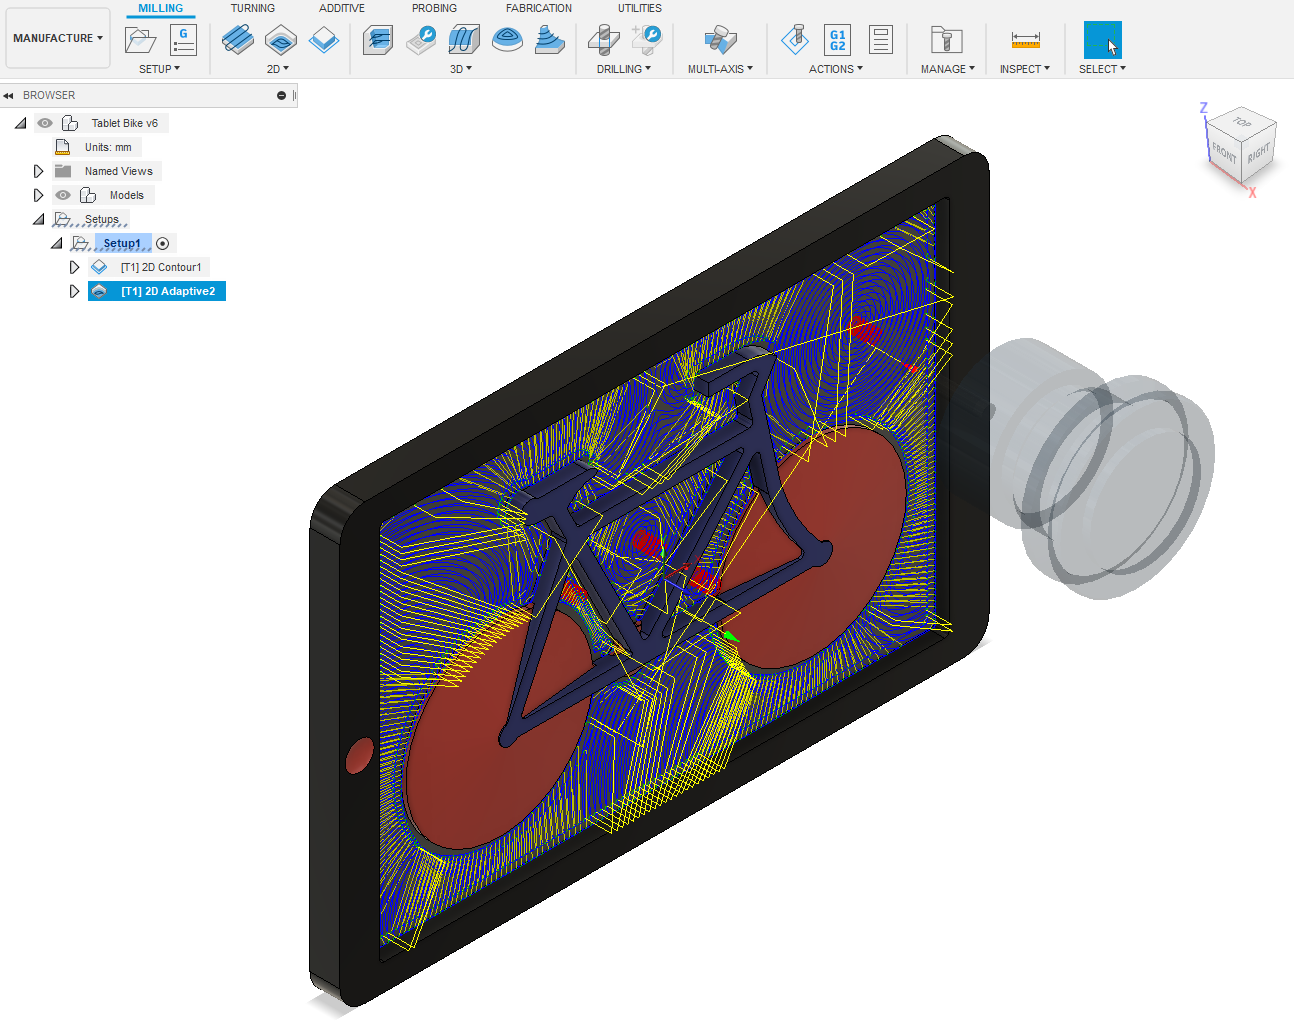Open the MANAGE dropdown menu
The image size is (1294, 1032).
point(947,69)
